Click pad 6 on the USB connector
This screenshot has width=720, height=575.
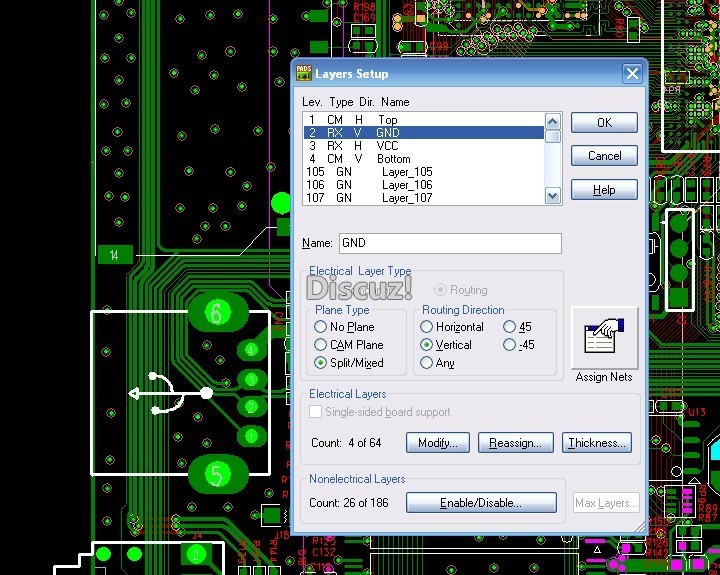click(218, 313)
